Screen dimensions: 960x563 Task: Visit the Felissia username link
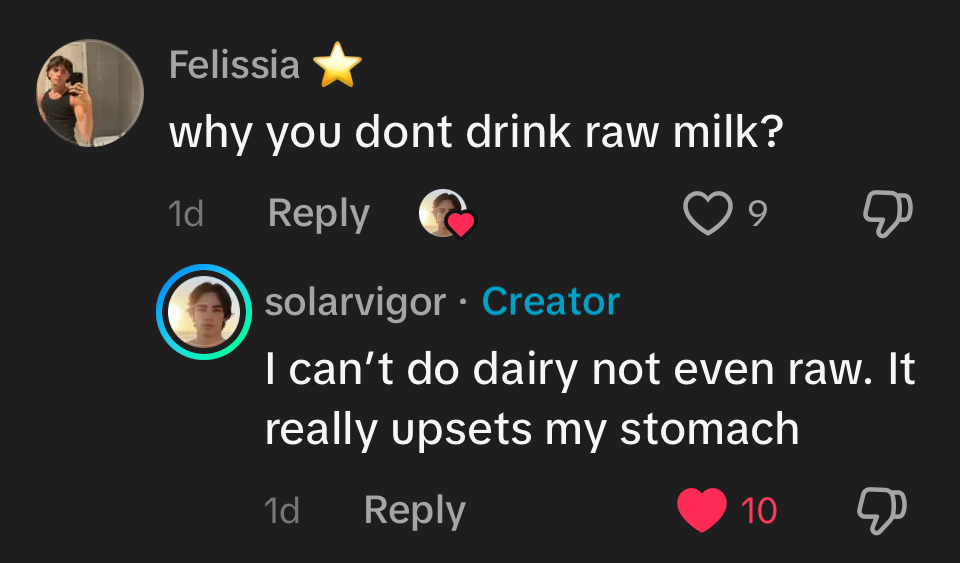[x=234, y=66]
